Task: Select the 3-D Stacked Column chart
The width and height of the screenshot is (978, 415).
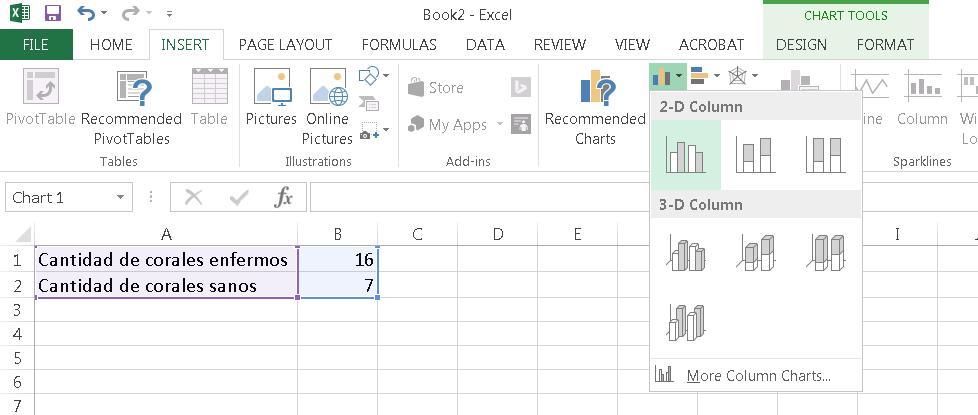Action: tap(755, 253)
